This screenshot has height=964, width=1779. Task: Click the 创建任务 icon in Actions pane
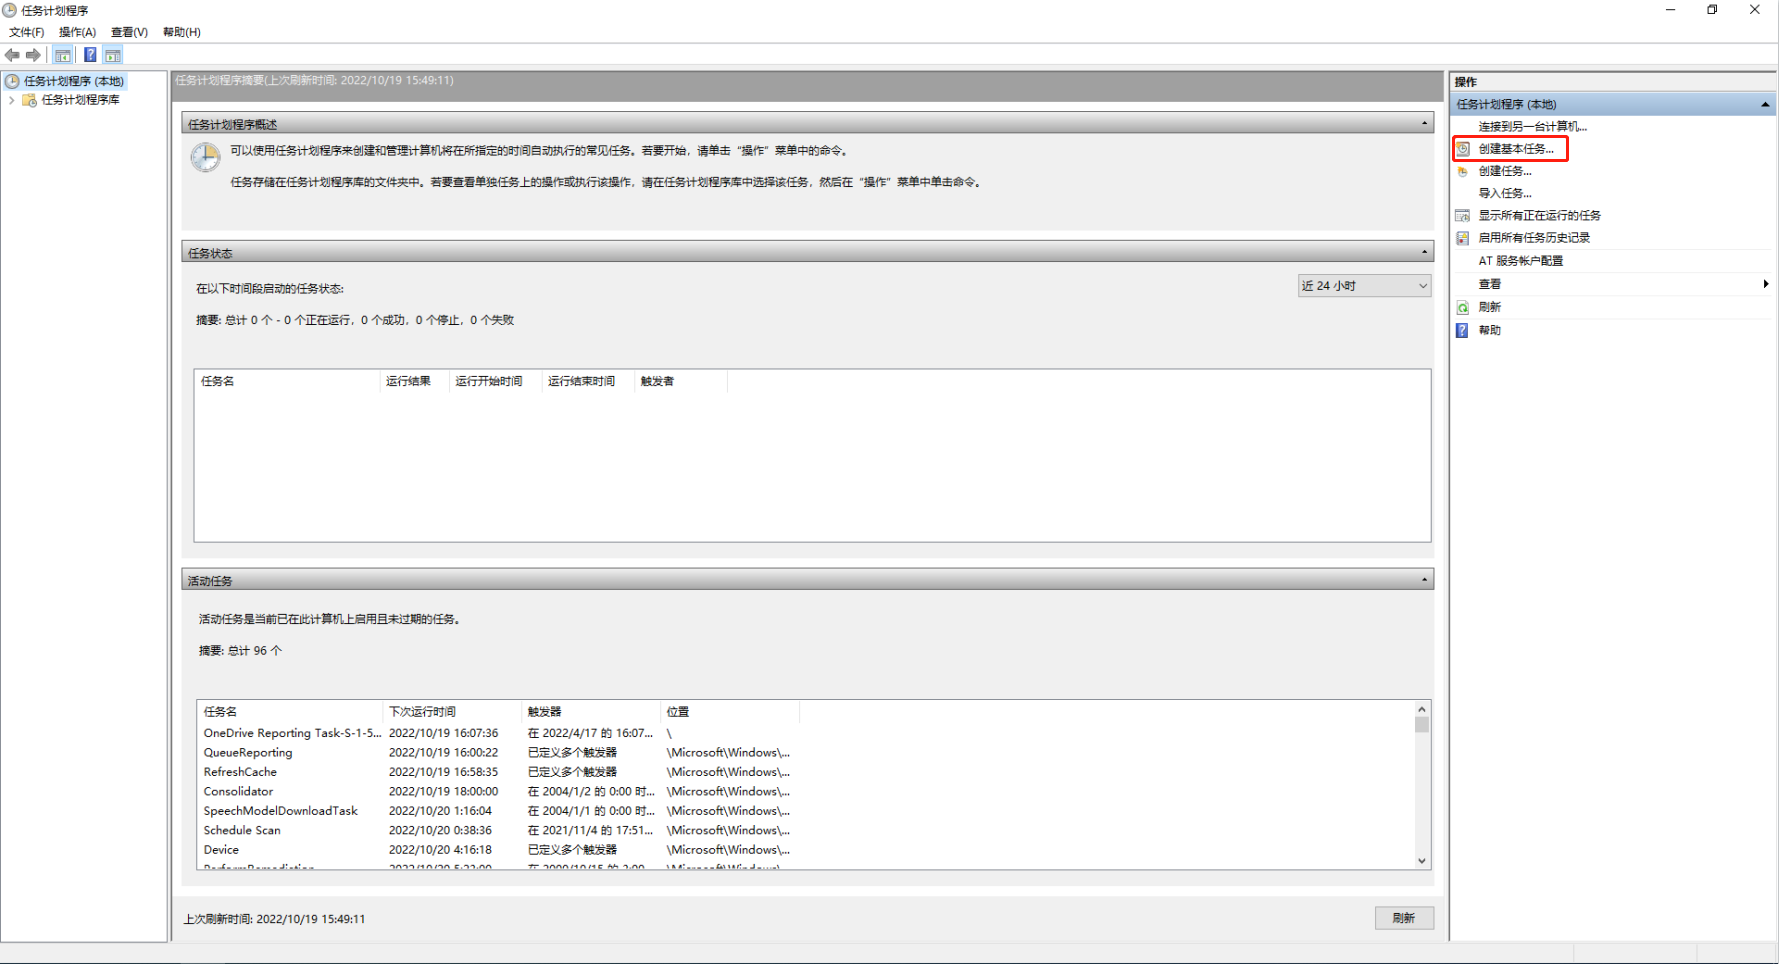[1463, 171]
